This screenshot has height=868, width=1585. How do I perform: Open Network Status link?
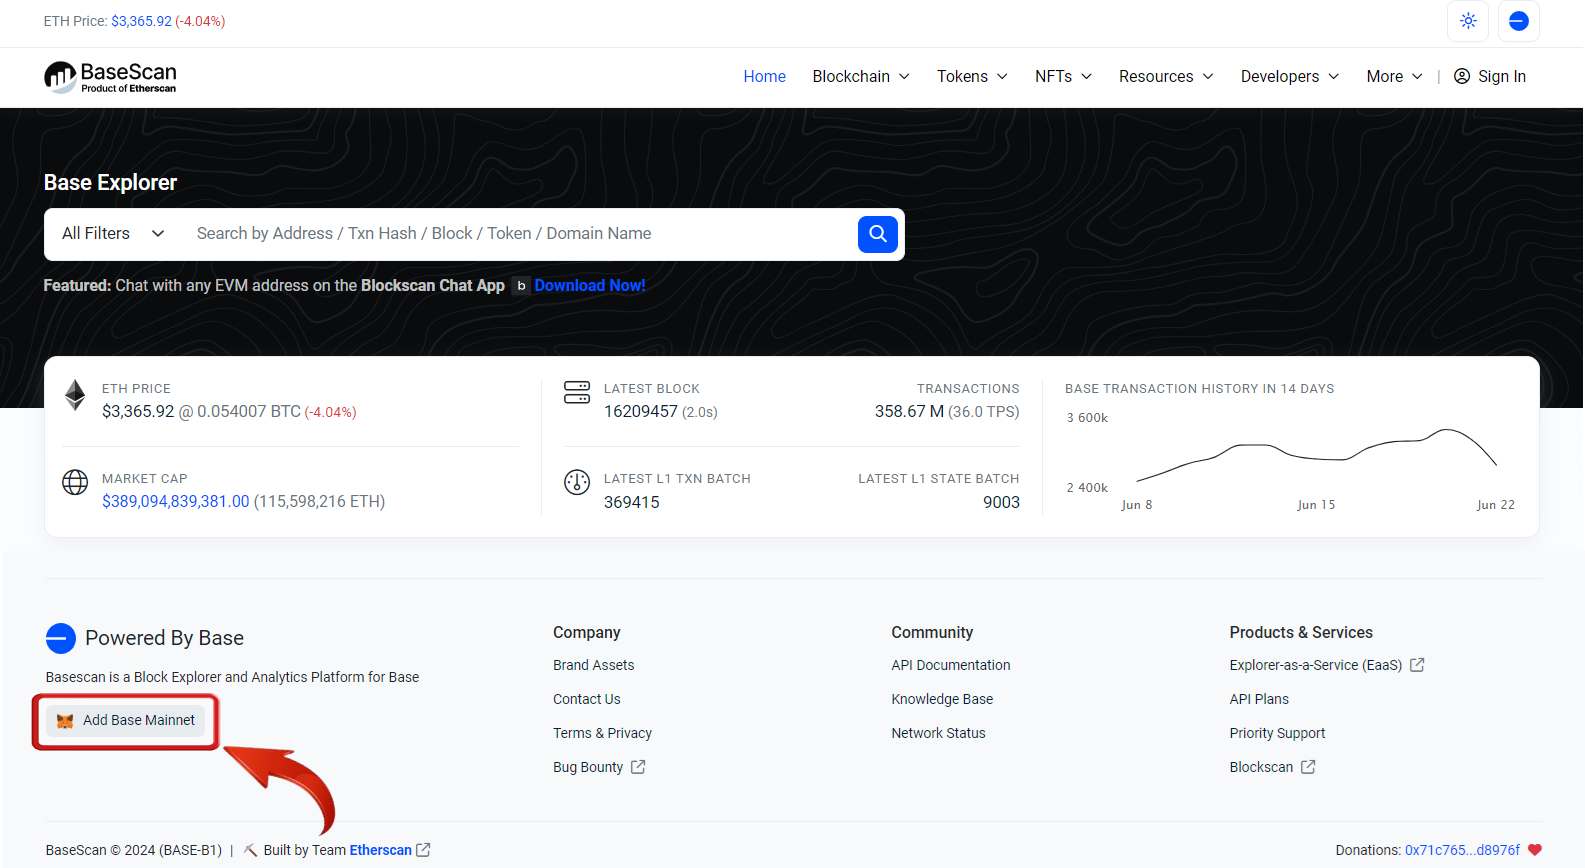click(938, 733)
